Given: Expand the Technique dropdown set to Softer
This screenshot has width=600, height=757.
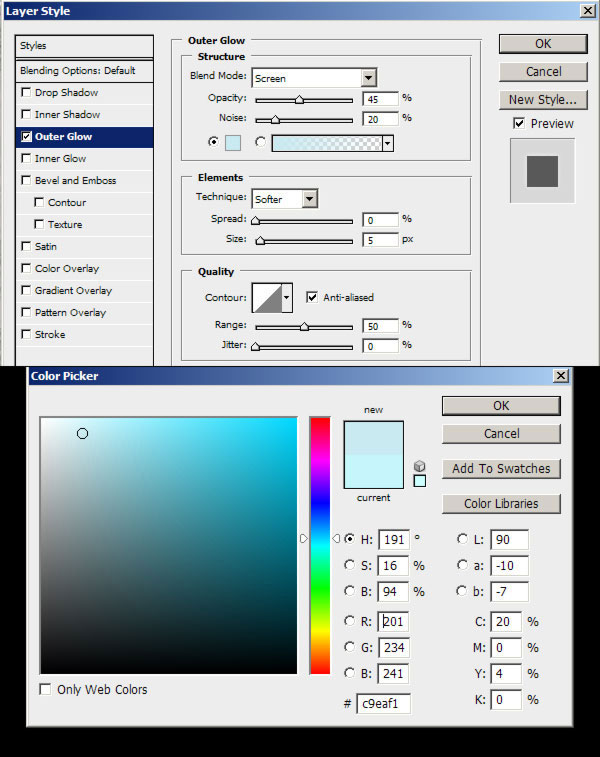Looking at the screenshot, I should coord(309,199).
